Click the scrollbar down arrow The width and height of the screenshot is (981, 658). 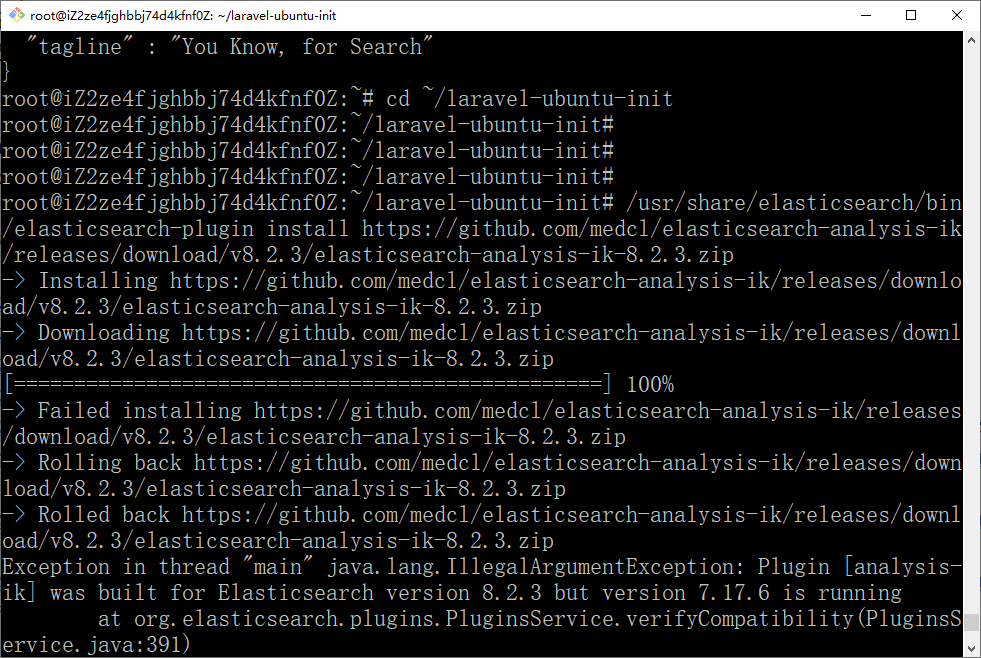tap(972, 648)
